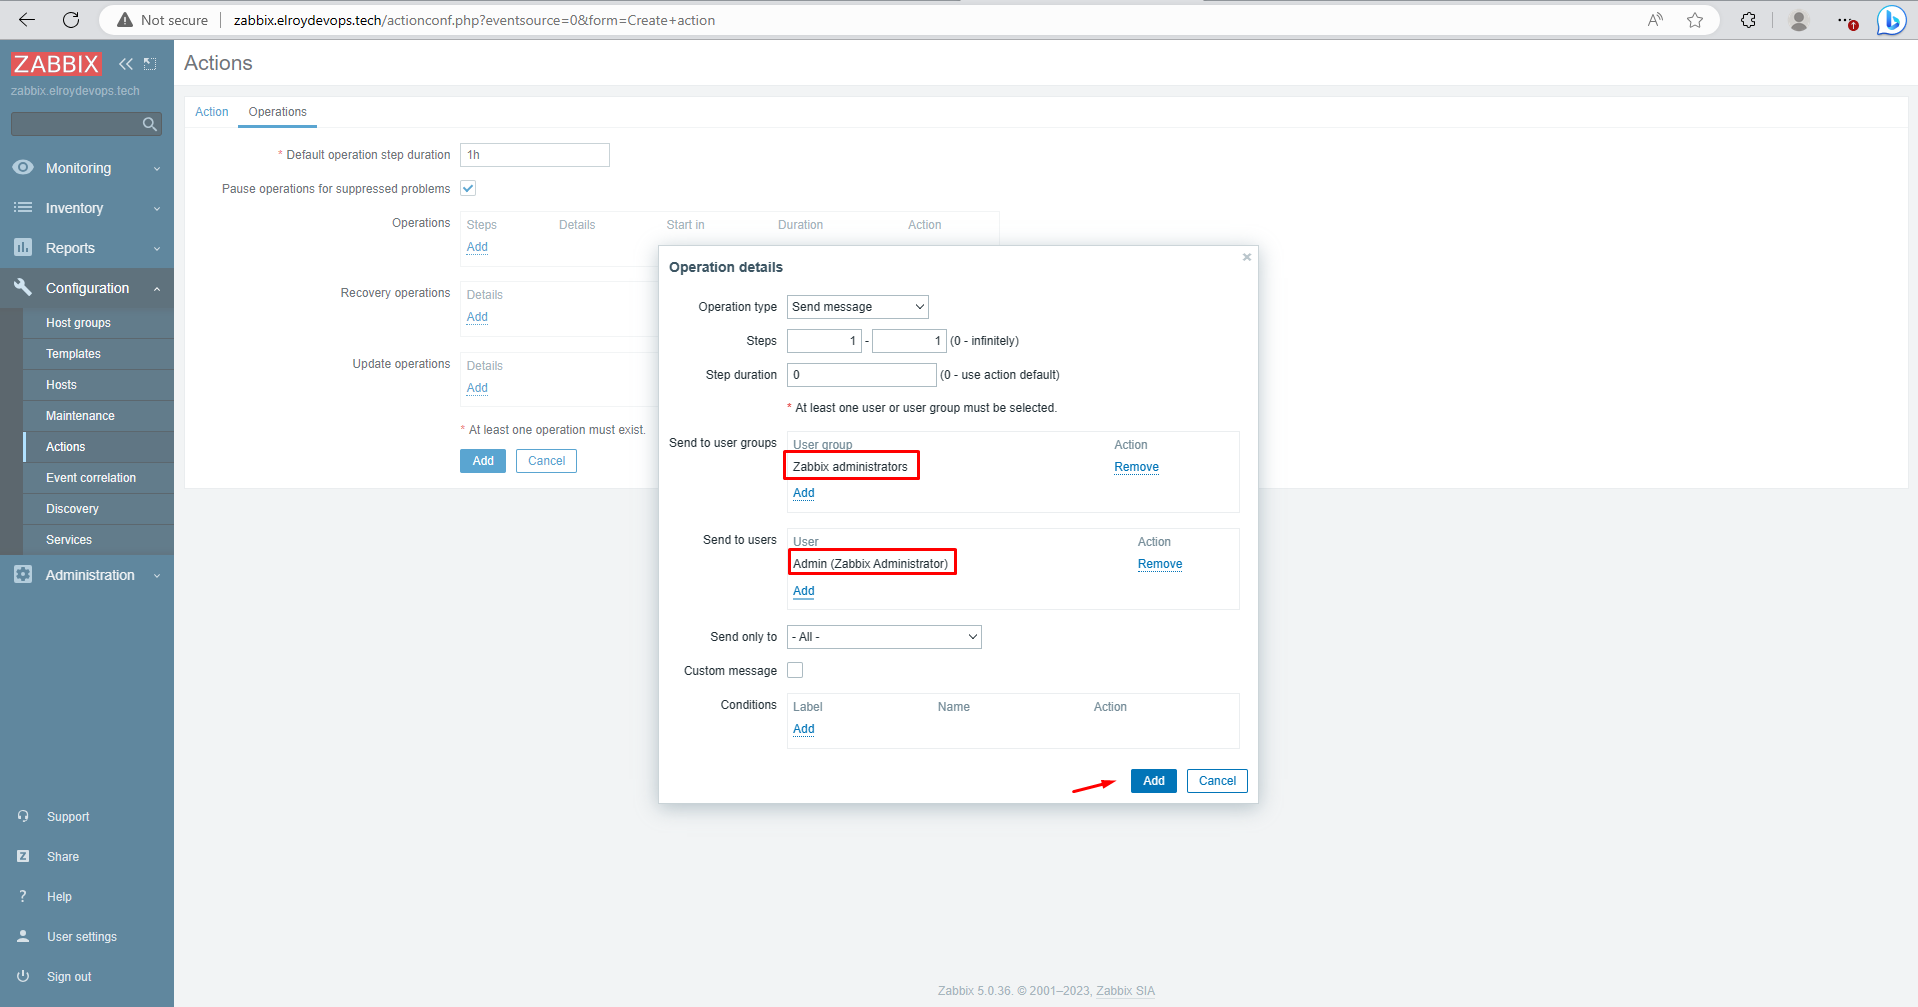This screenshot has height=1007, width=1918.
Task: Open the Send only to dropdown
Action: [x=884, y=637]
